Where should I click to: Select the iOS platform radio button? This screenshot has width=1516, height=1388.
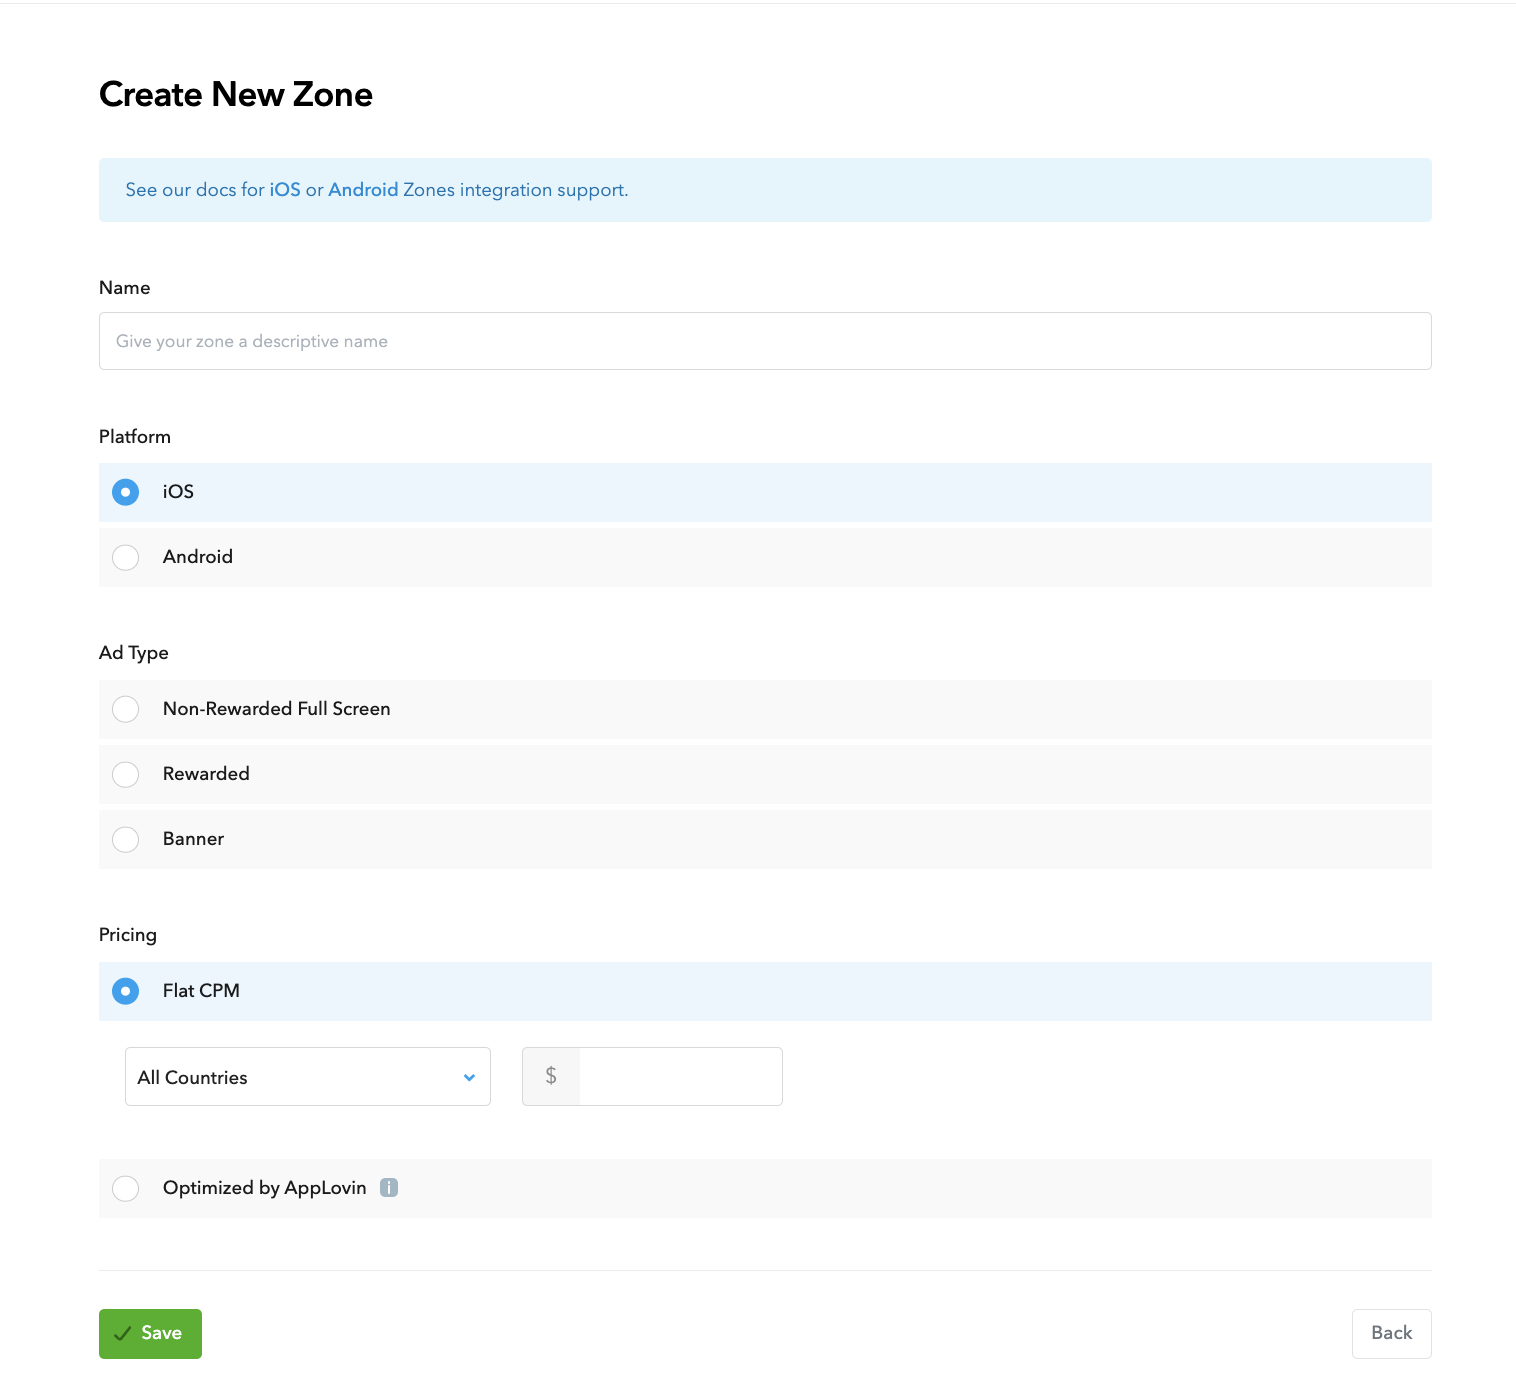point(126,492)
